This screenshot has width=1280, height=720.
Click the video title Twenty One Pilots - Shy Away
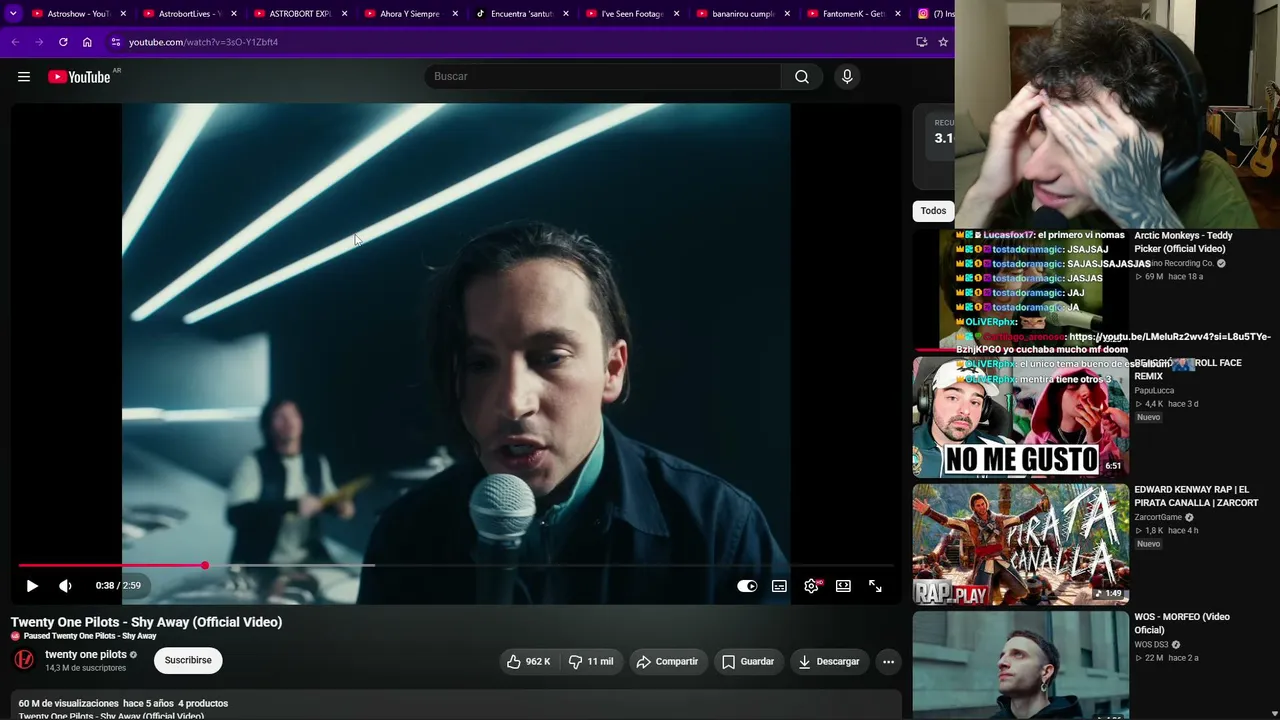pos(146,622)
